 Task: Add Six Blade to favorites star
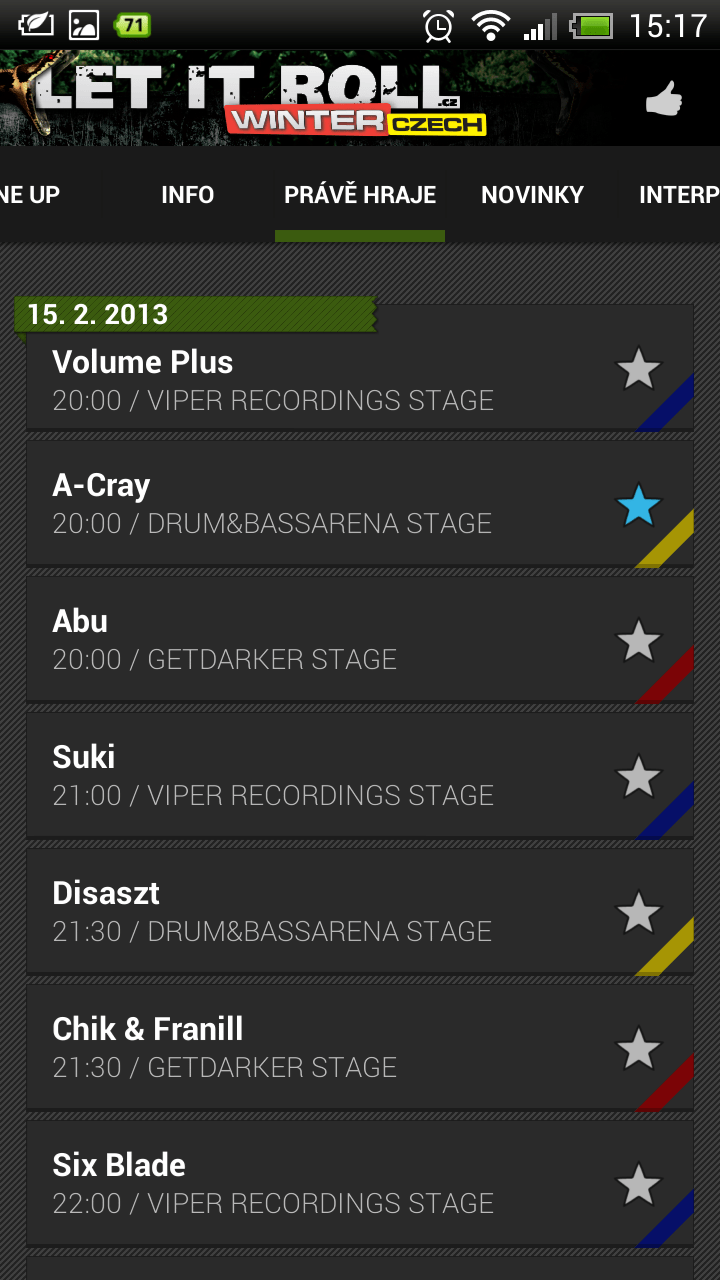(638, 1185)
